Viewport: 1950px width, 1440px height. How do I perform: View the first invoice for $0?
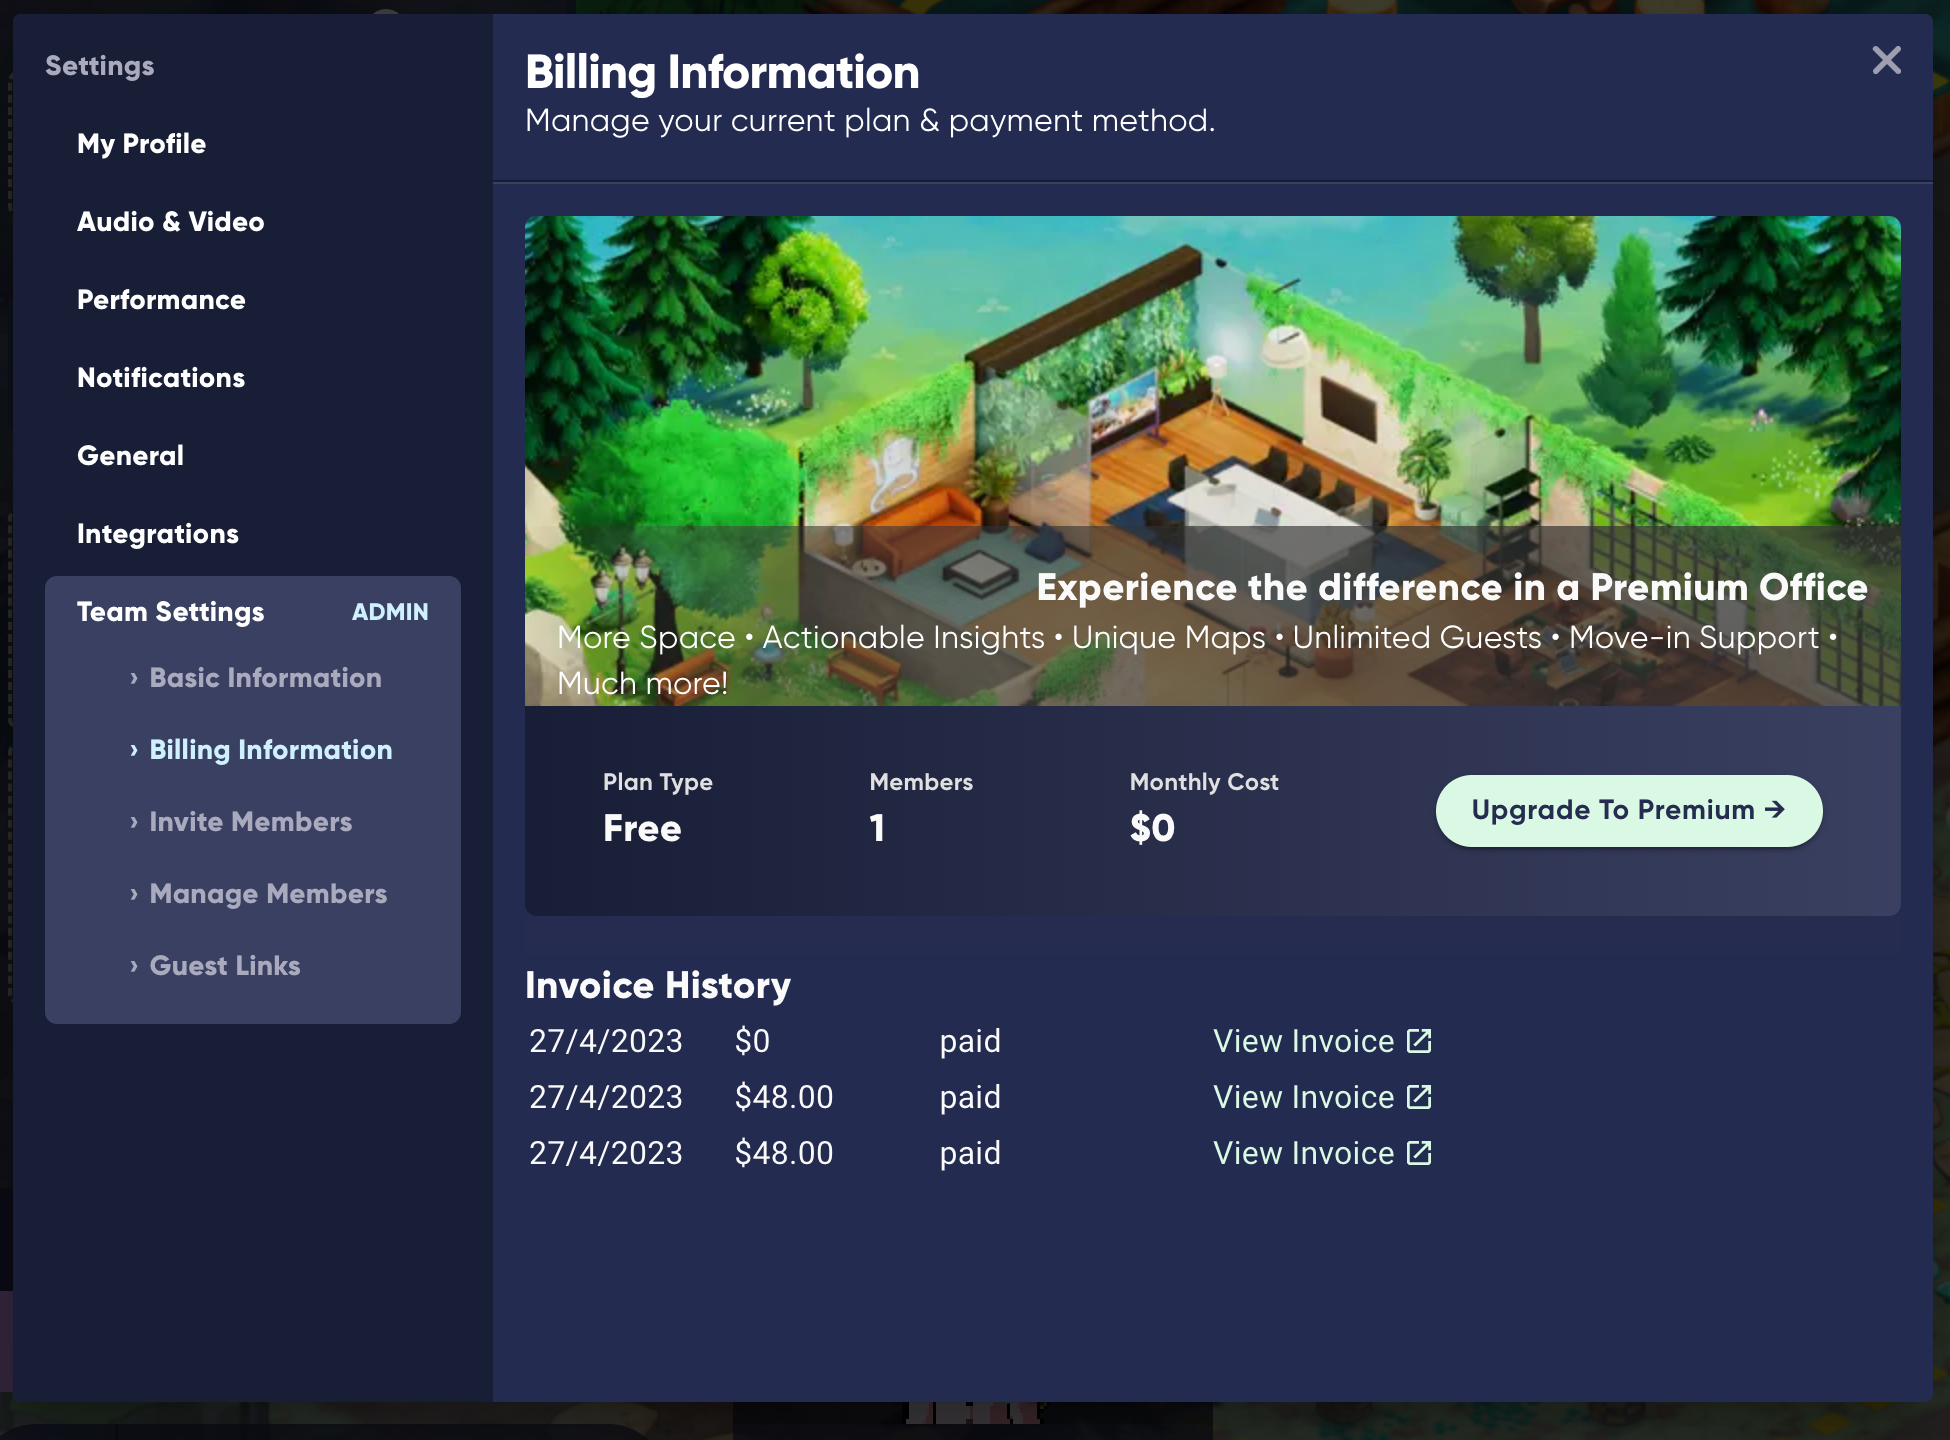pyautogui.click(x=1303, y=1041)
